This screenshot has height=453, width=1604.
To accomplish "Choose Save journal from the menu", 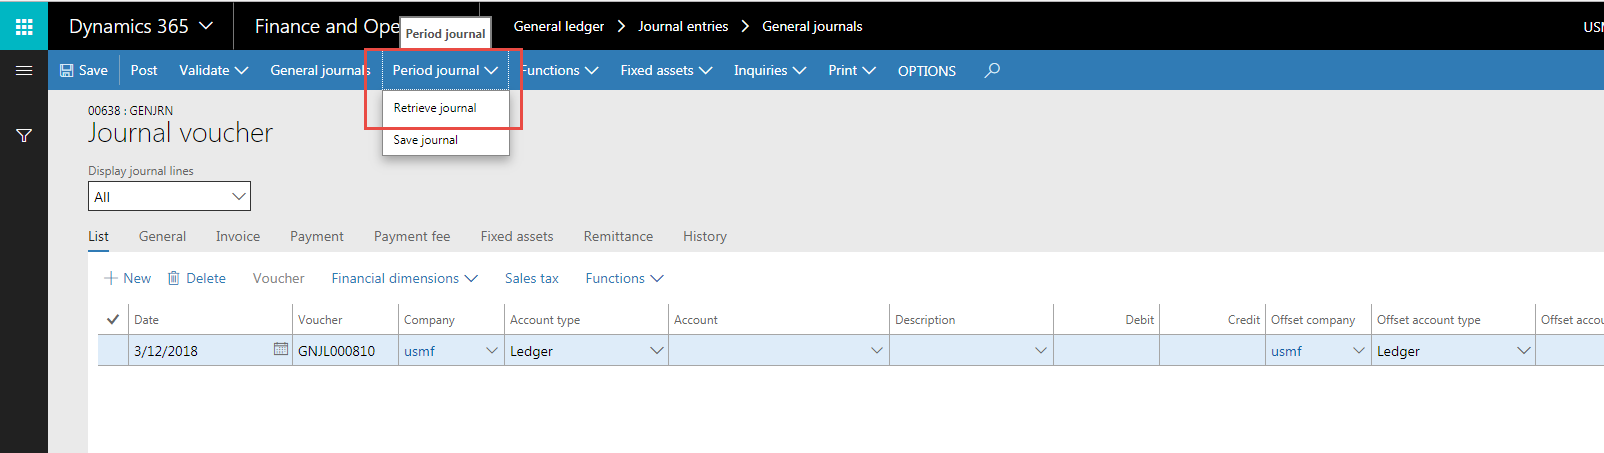I will 426,140.
